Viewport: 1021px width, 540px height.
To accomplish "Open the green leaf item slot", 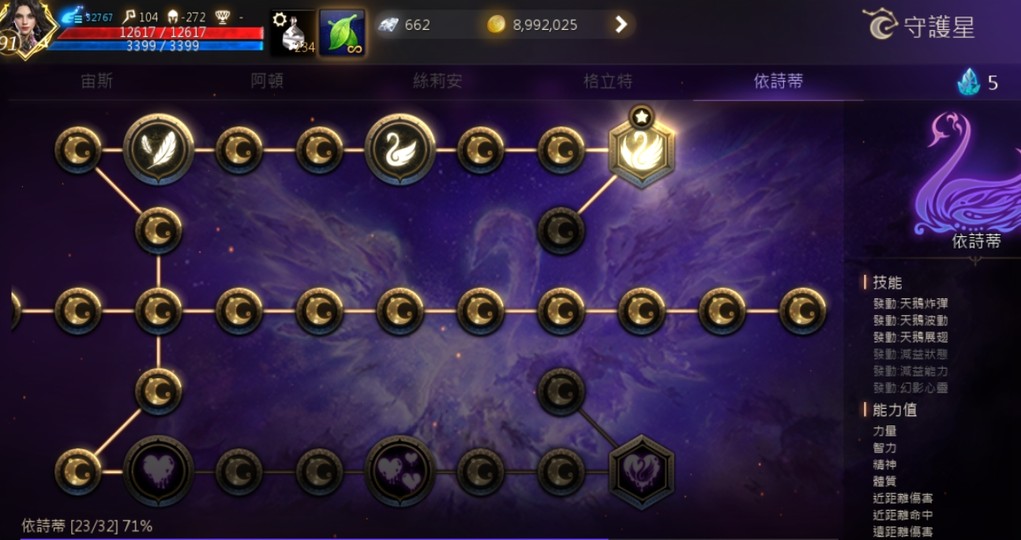I will pyautogui.click(x=343, y=33).
